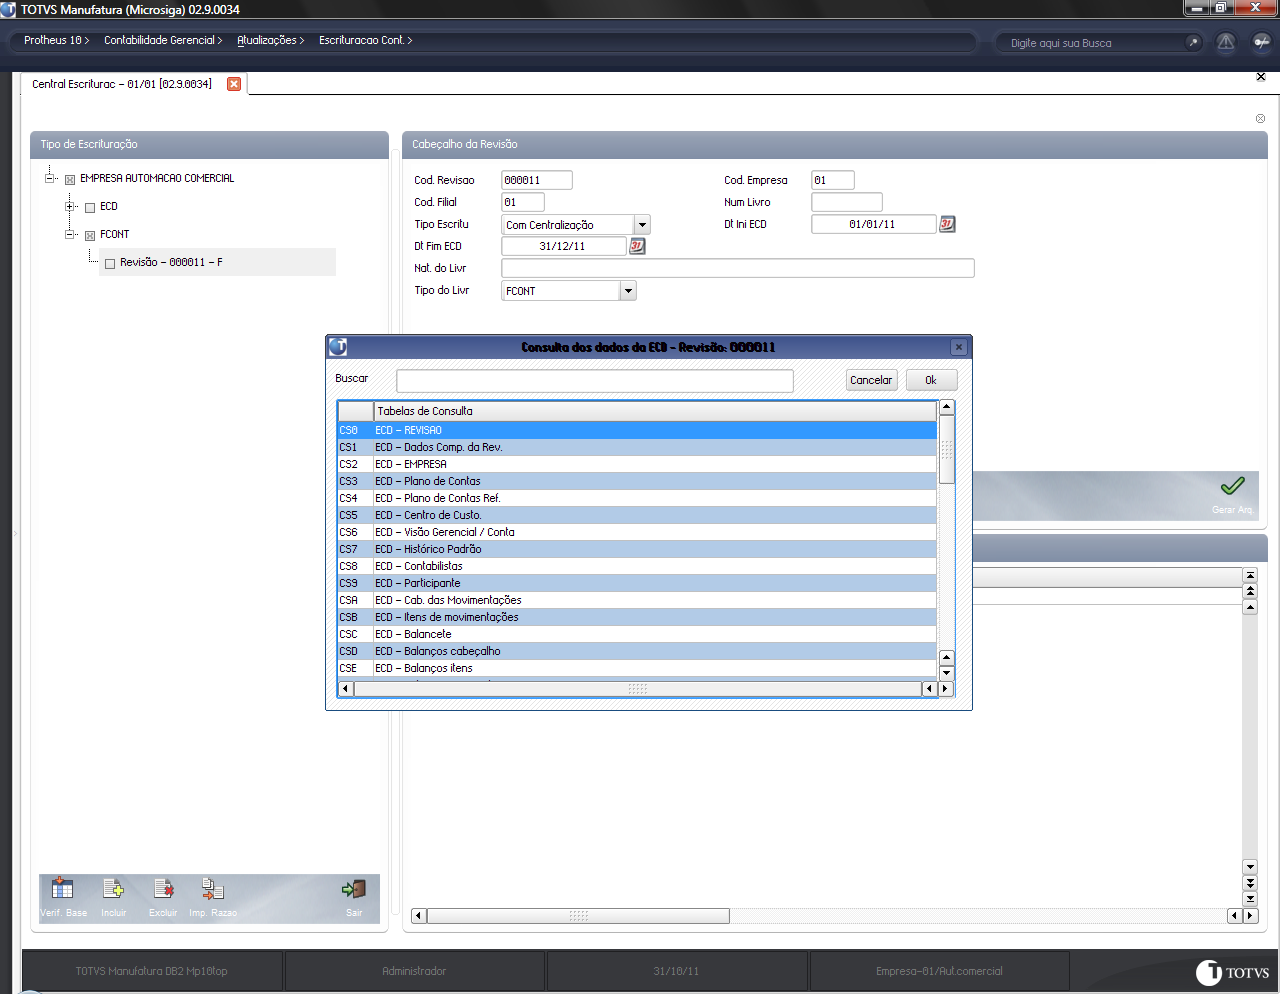
Task: Select row CSE ECD - Balanços itens
Action: tap(637, 668)
